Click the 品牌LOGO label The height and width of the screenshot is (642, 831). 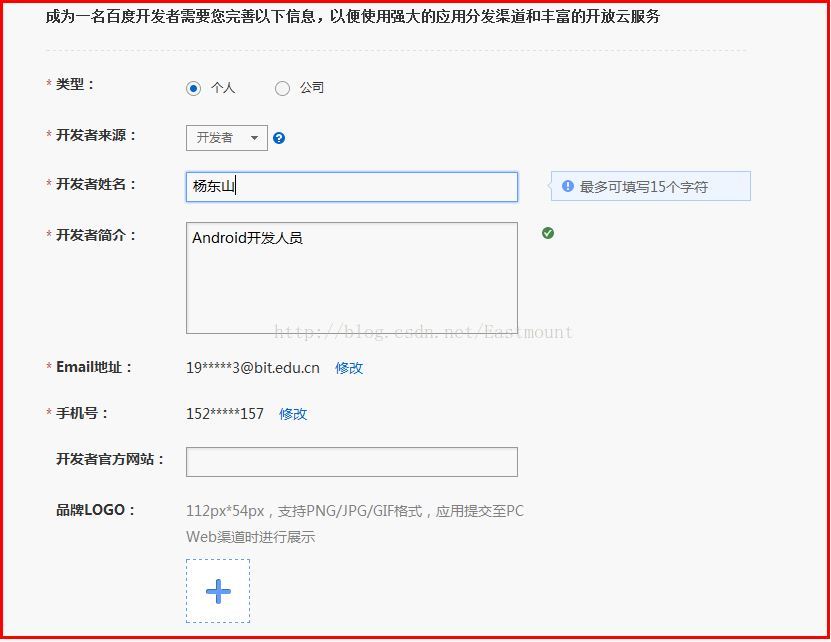[x=95, y=510]
